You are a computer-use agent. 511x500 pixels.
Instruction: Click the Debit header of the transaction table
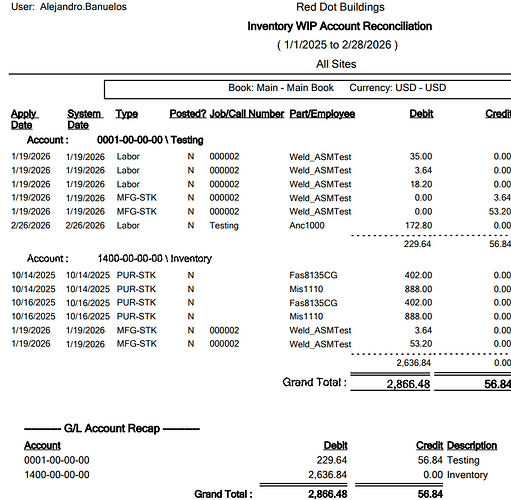tap(421, 114)
